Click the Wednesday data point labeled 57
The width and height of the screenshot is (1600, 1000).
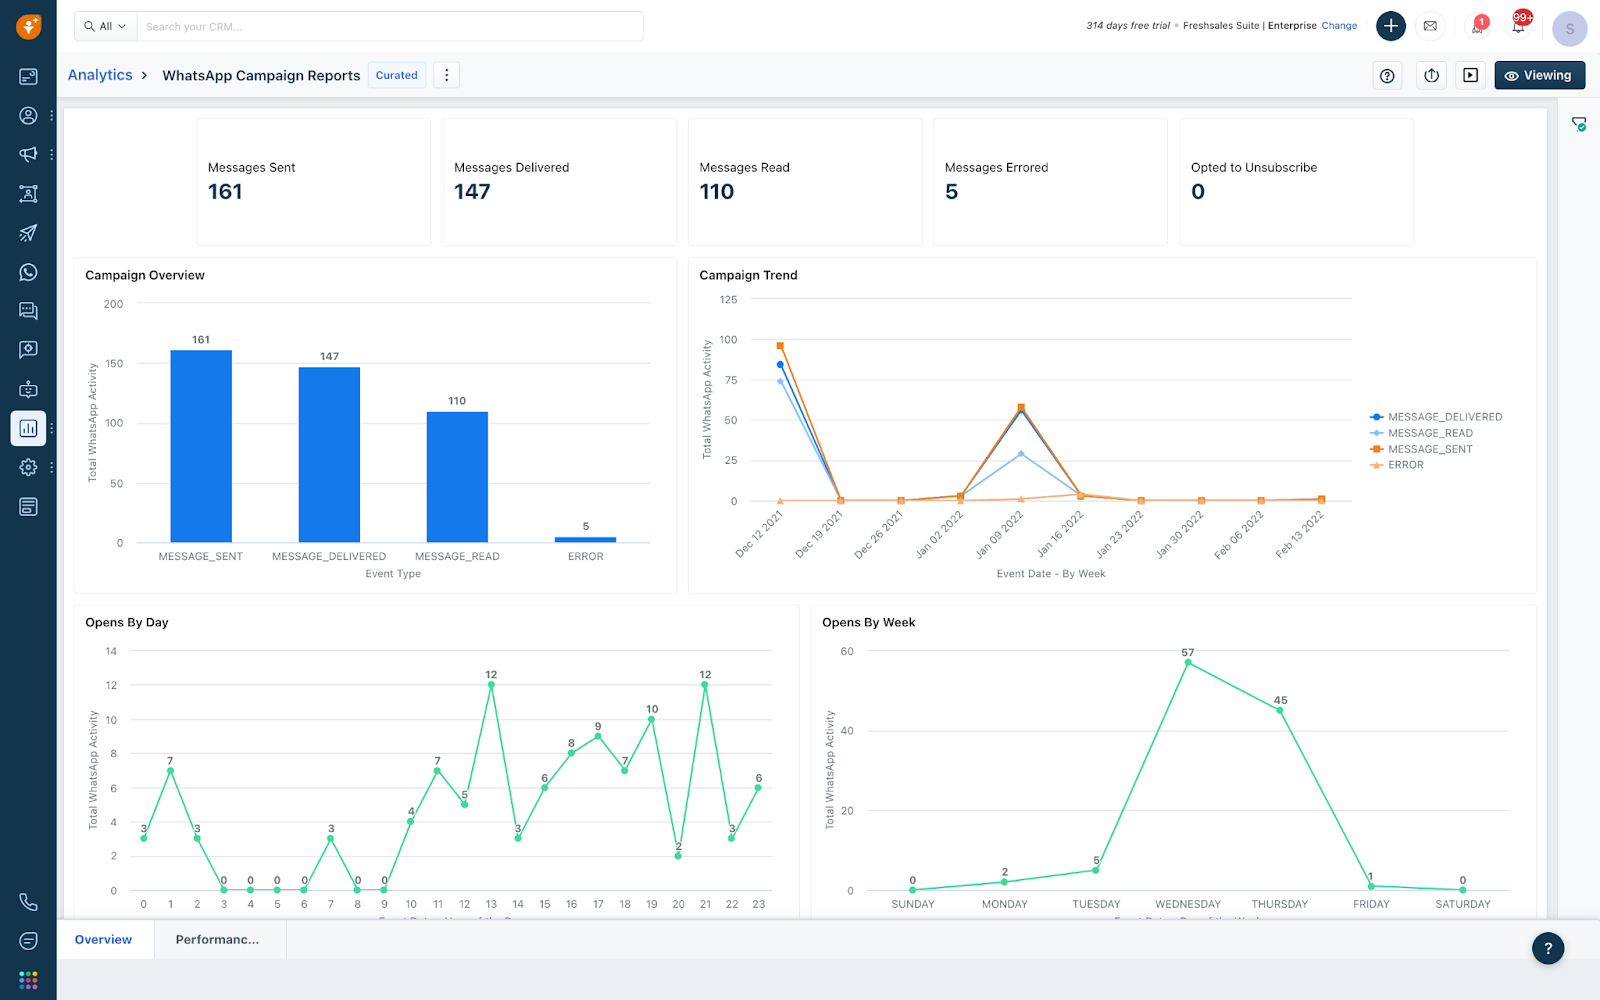[x=1188, y=662]
